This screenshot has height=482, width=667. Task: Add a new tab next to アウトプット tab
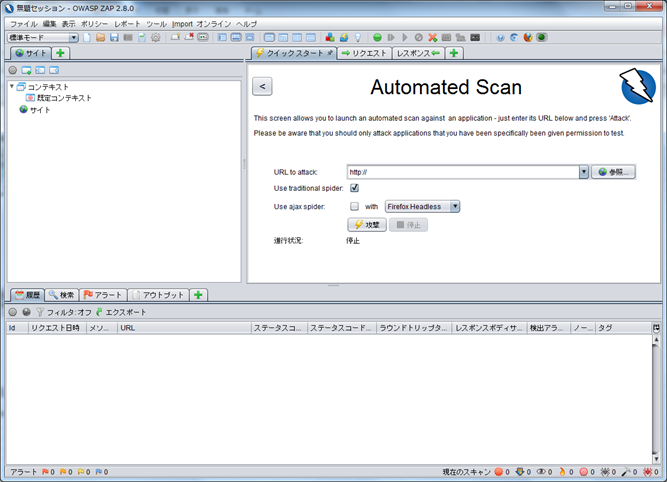tap(198, 295)
